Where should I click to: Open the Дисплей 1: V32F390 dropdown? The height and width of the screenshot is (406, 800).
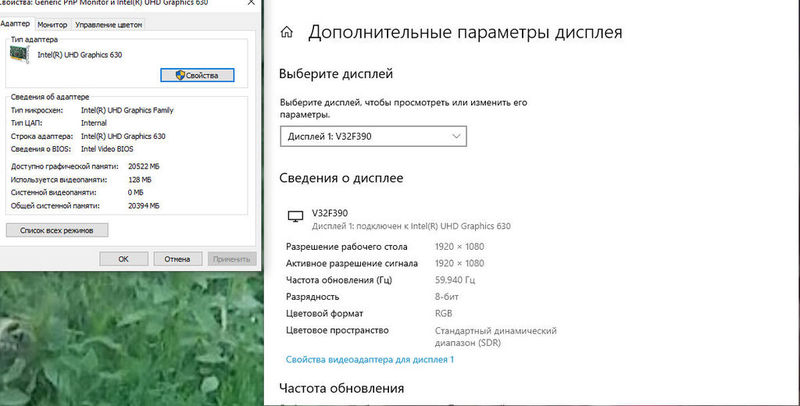372,135
